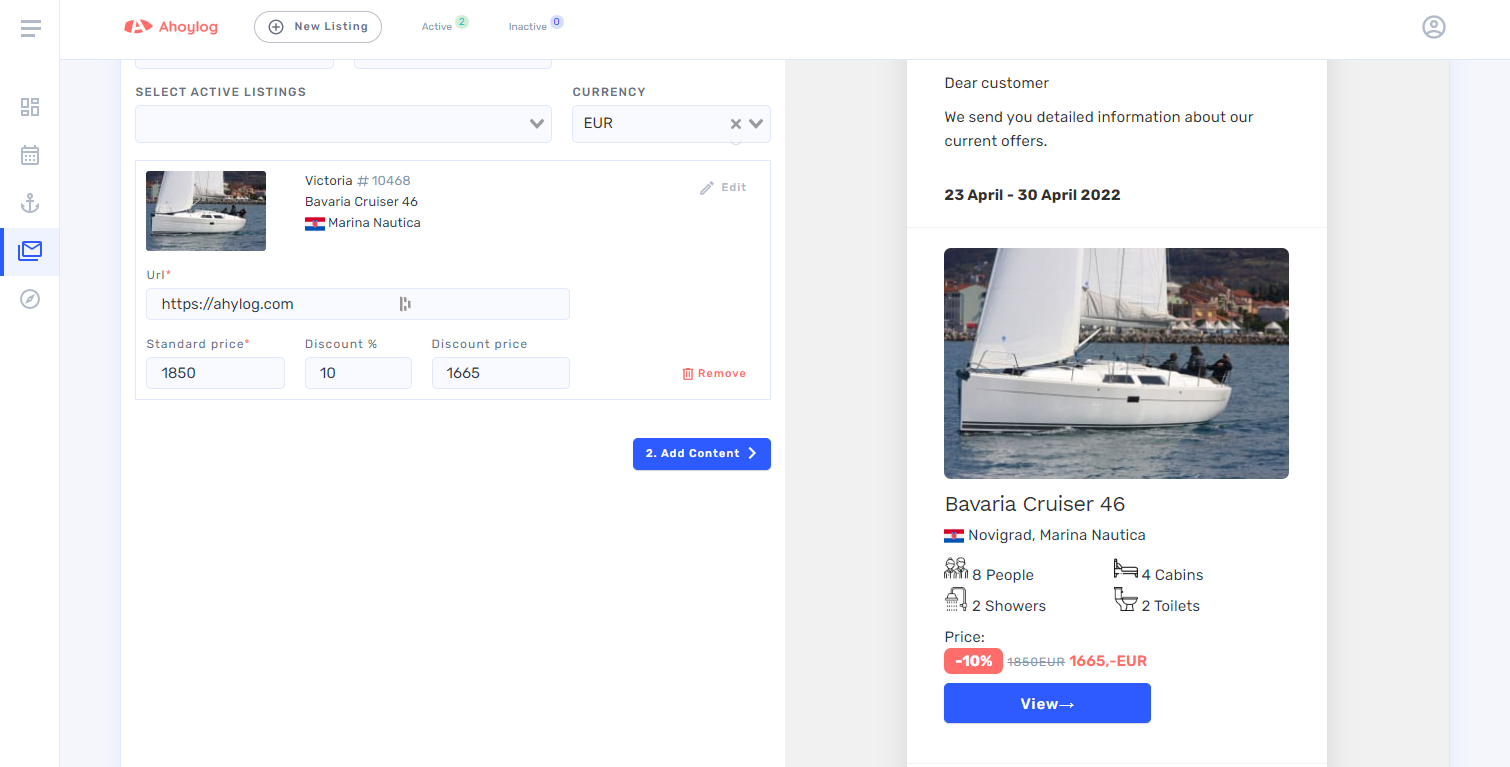Image resolution: width=1510 pixels, height=767 pixels.
Task: Click the 2 Toilets icon
Action: pyautogui.click(x=1126, y=600)
